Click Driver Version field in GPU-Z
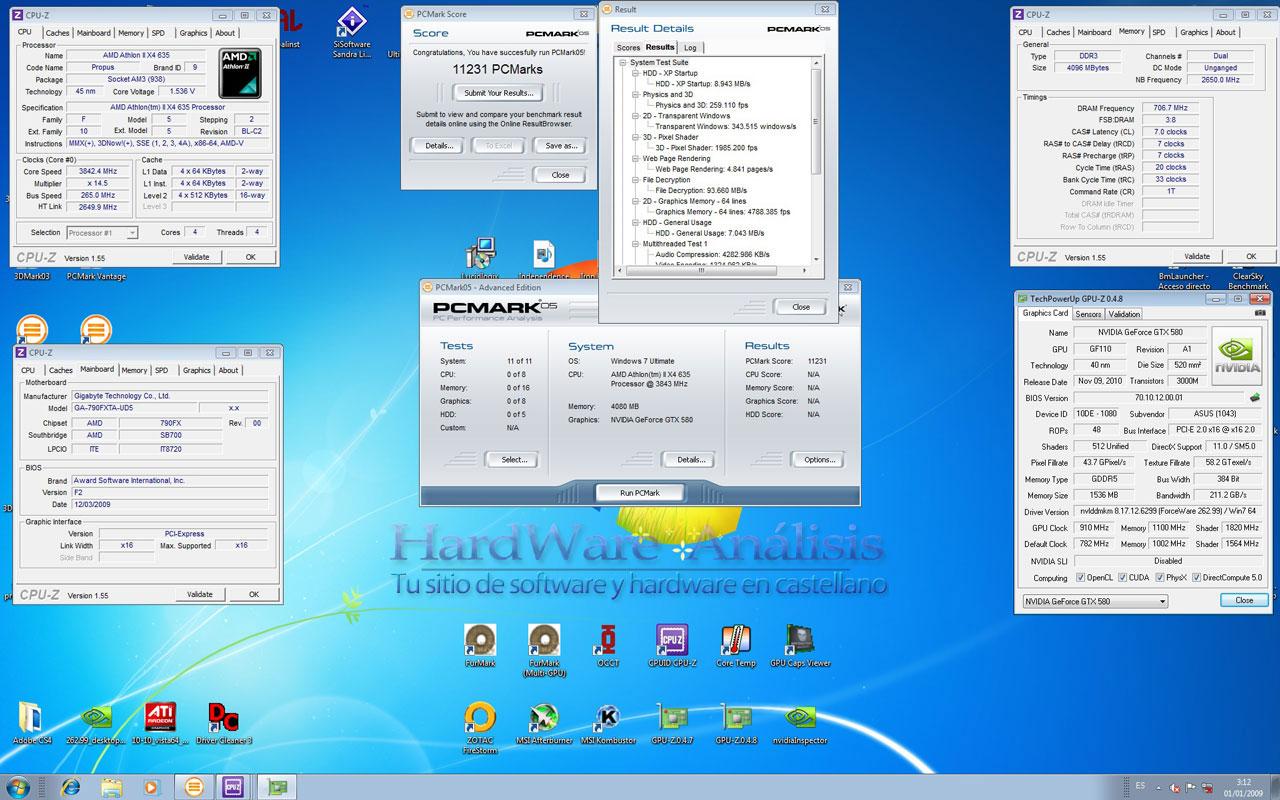Screen dimensions: 1280x800 point(1166,512)
